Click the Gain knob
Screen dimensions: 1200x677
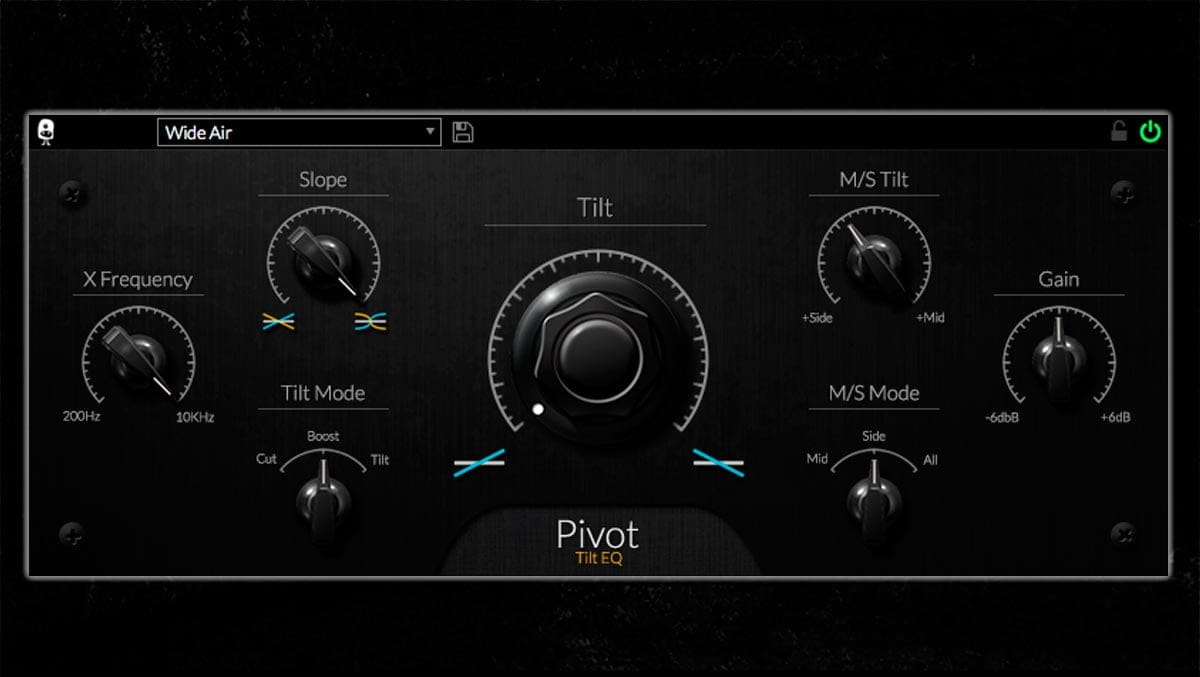tap(1059, 356)
